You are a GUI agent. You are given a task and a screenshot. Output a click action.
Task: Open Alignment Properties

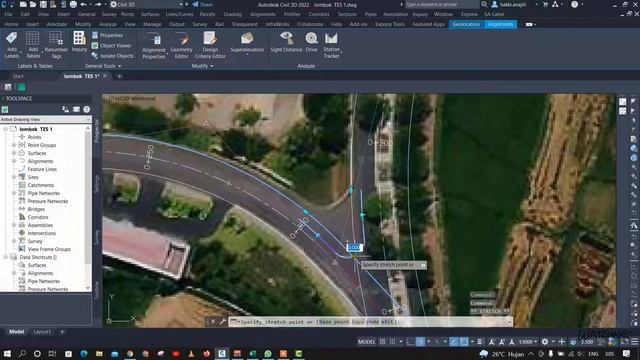point(154,45)
